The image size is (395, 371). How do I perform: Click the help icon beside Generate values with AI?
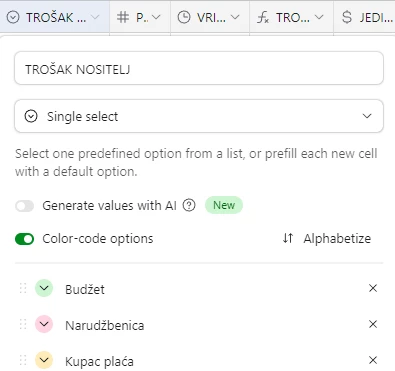tap(189, 205)
